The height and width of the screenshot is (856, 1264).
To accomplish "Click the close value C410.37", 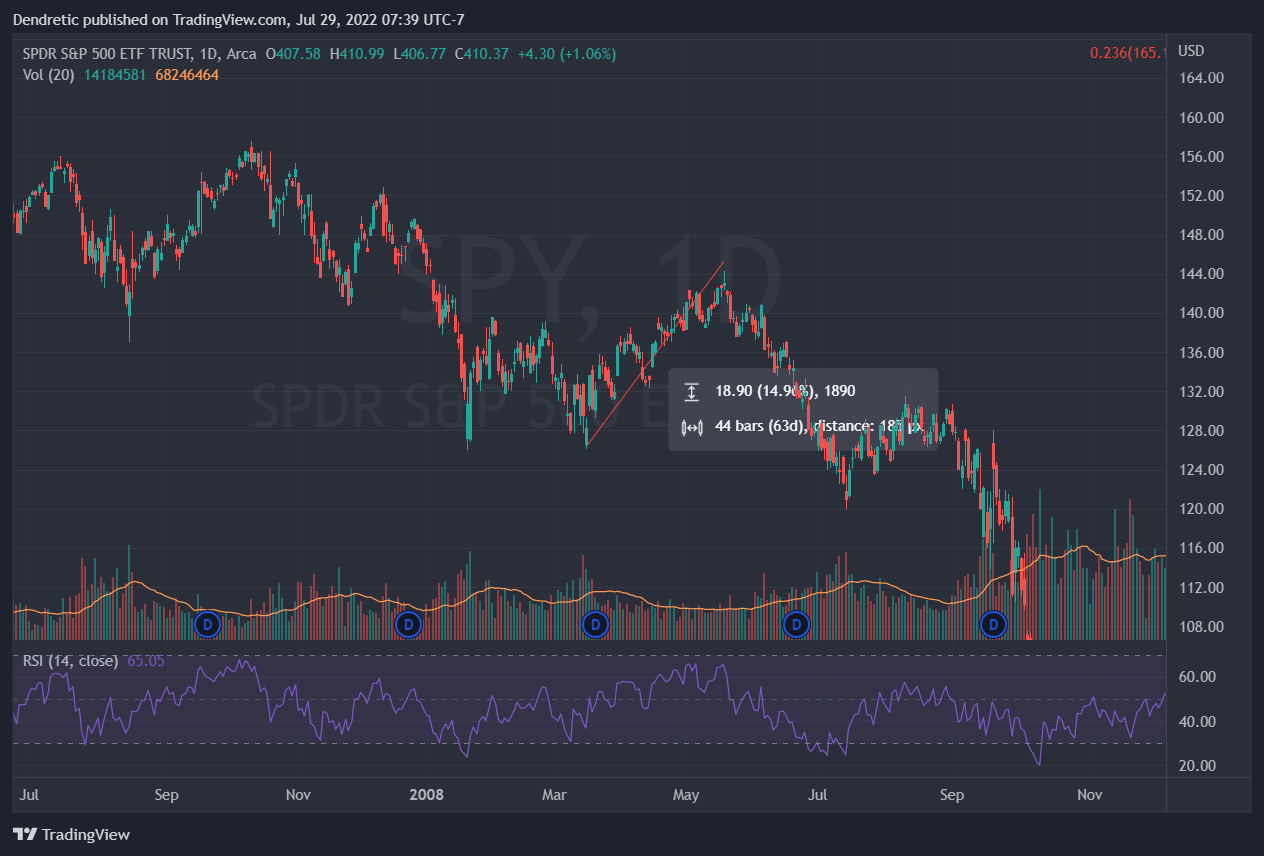I will click(482, 54).
